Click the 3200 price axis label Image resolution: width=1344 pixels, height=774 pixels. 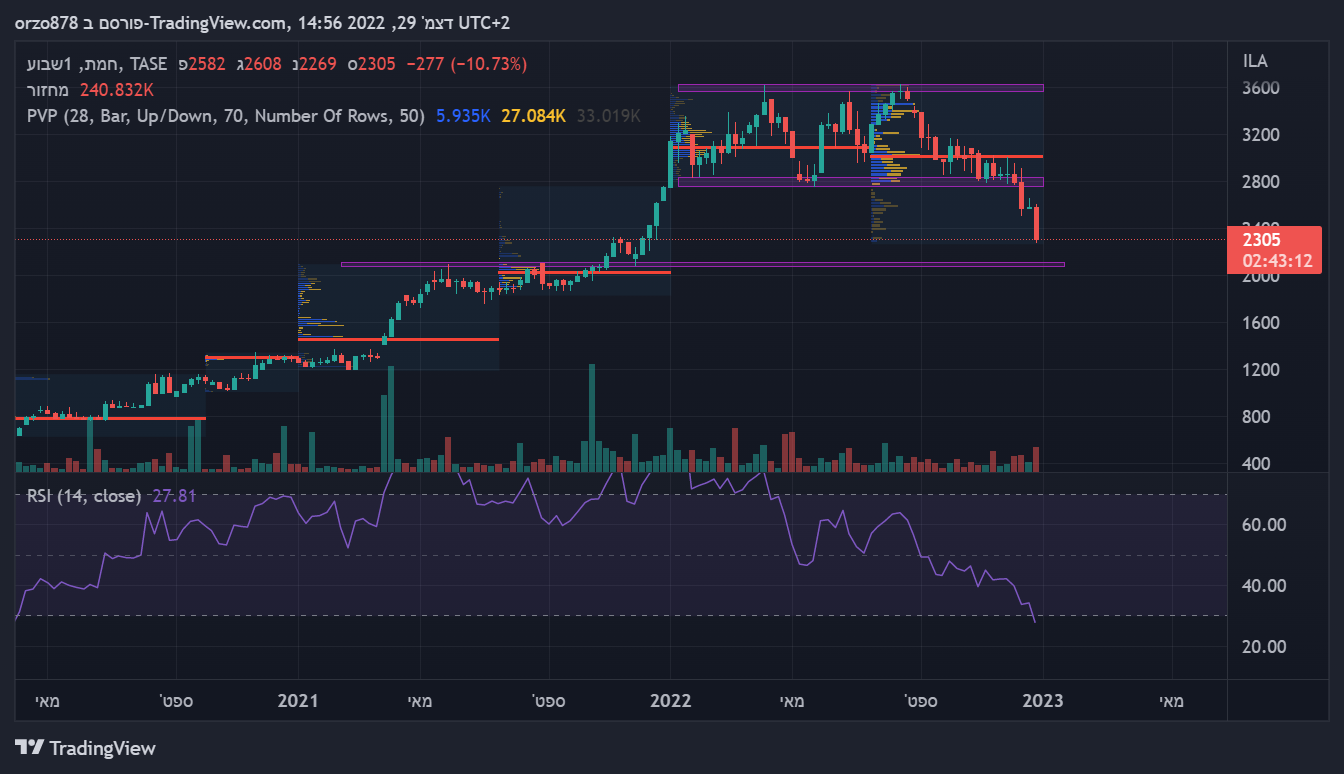click(1259, 135)
